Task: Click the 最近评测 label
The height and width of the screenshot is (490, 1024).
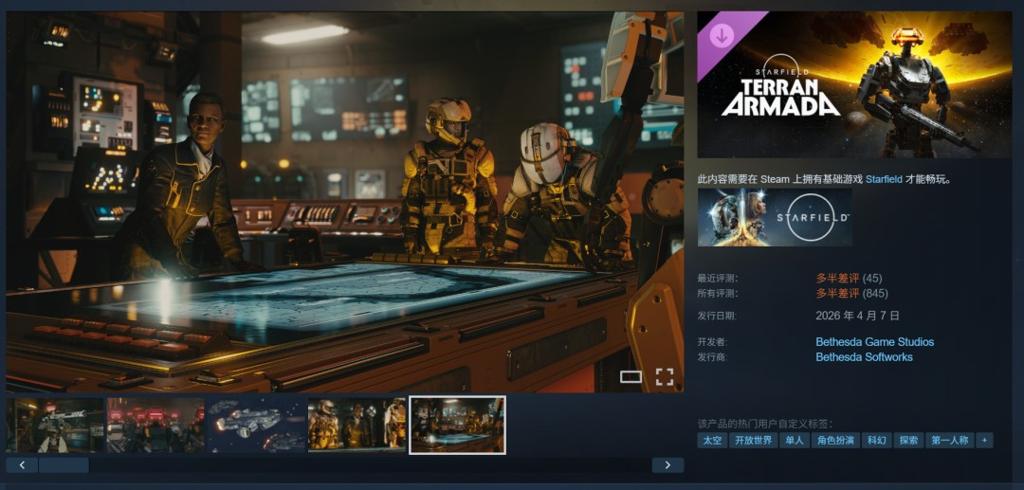Action: [716, 279]
